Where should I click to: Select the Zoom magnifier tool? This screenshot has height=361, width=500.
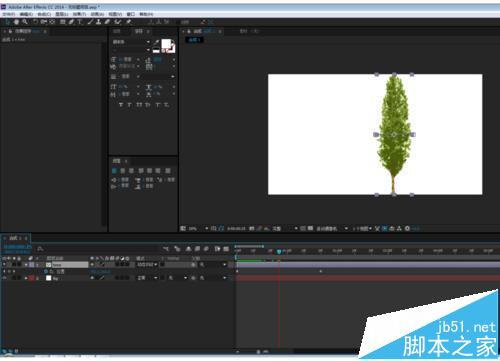pos(25,22)
